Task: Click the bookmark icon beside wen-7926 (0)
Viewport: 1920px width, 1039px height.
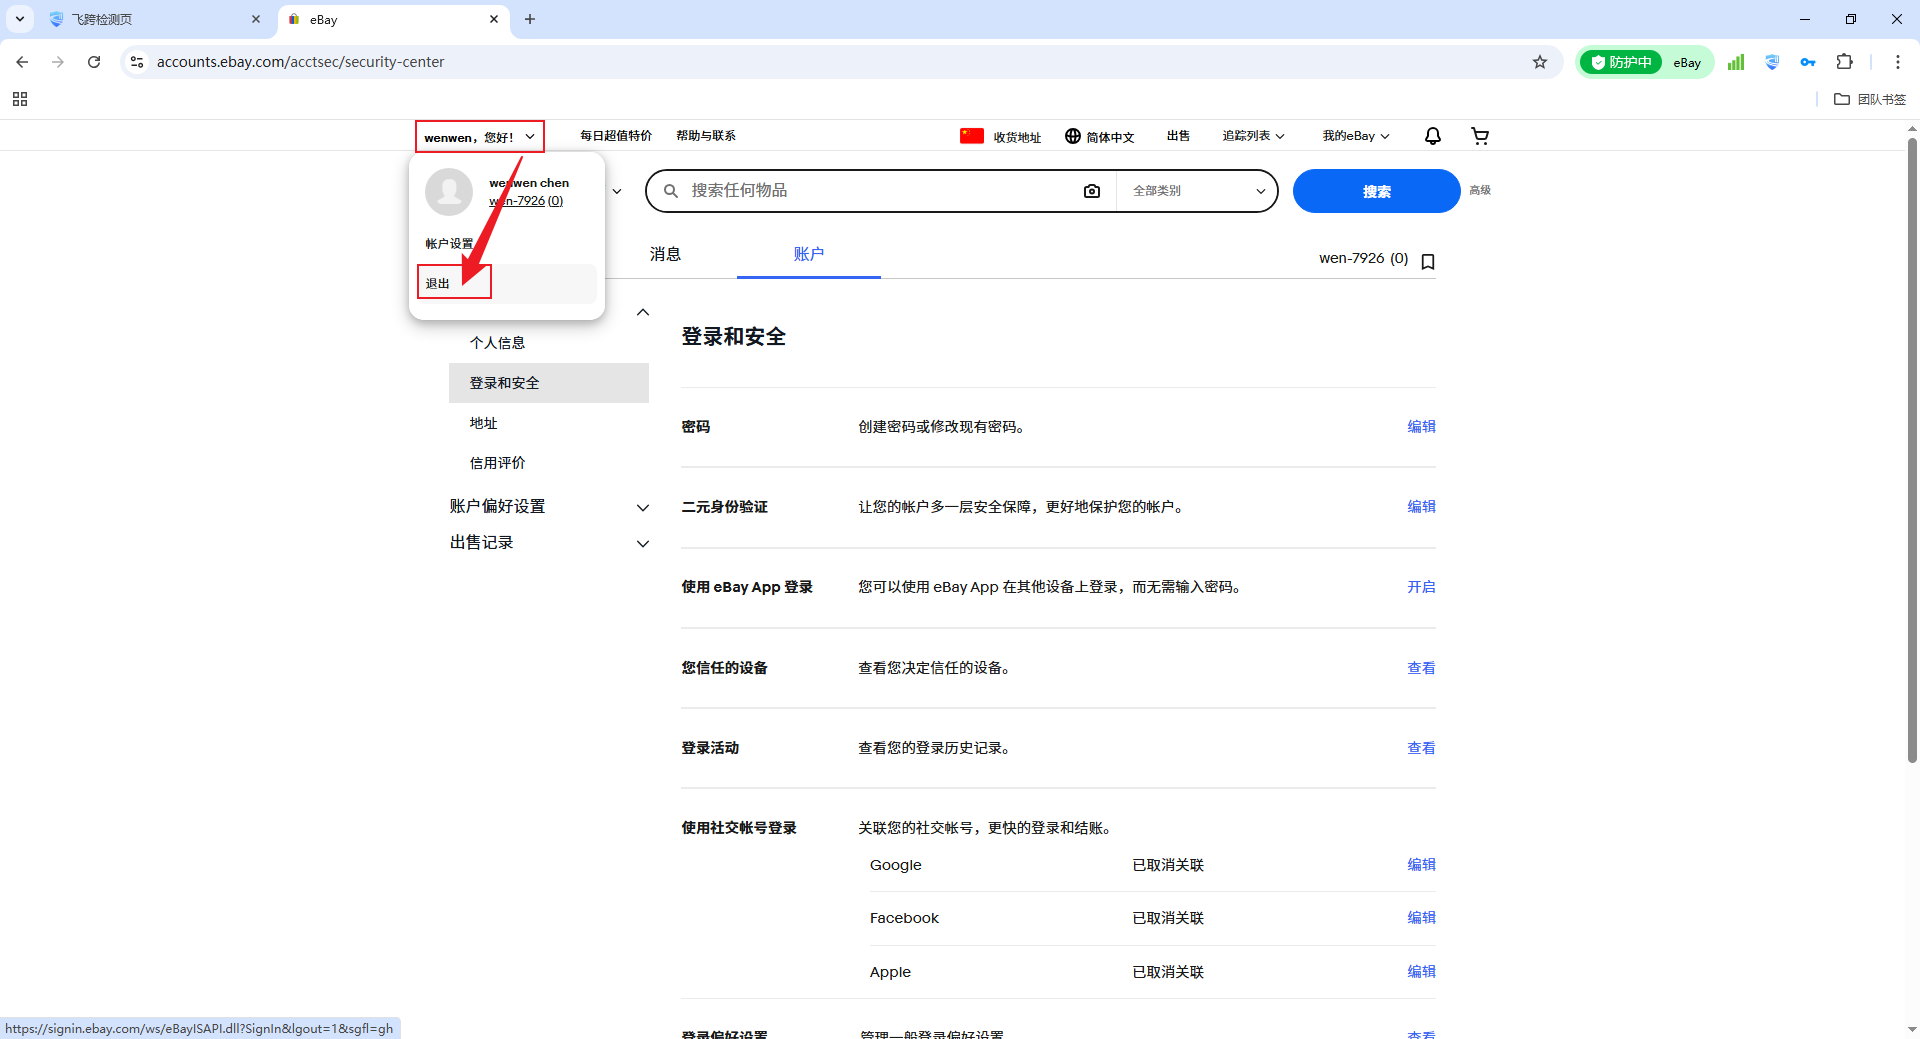Action: pyautogui.click(x=1428, y=261)
